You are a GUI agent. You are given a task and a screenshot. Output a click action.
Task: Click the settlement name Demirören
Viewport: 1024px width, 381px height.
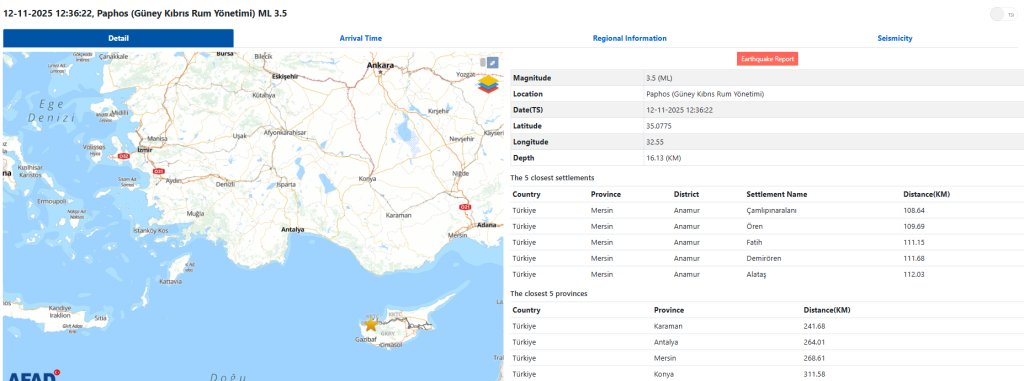click(x=763, y=258)
